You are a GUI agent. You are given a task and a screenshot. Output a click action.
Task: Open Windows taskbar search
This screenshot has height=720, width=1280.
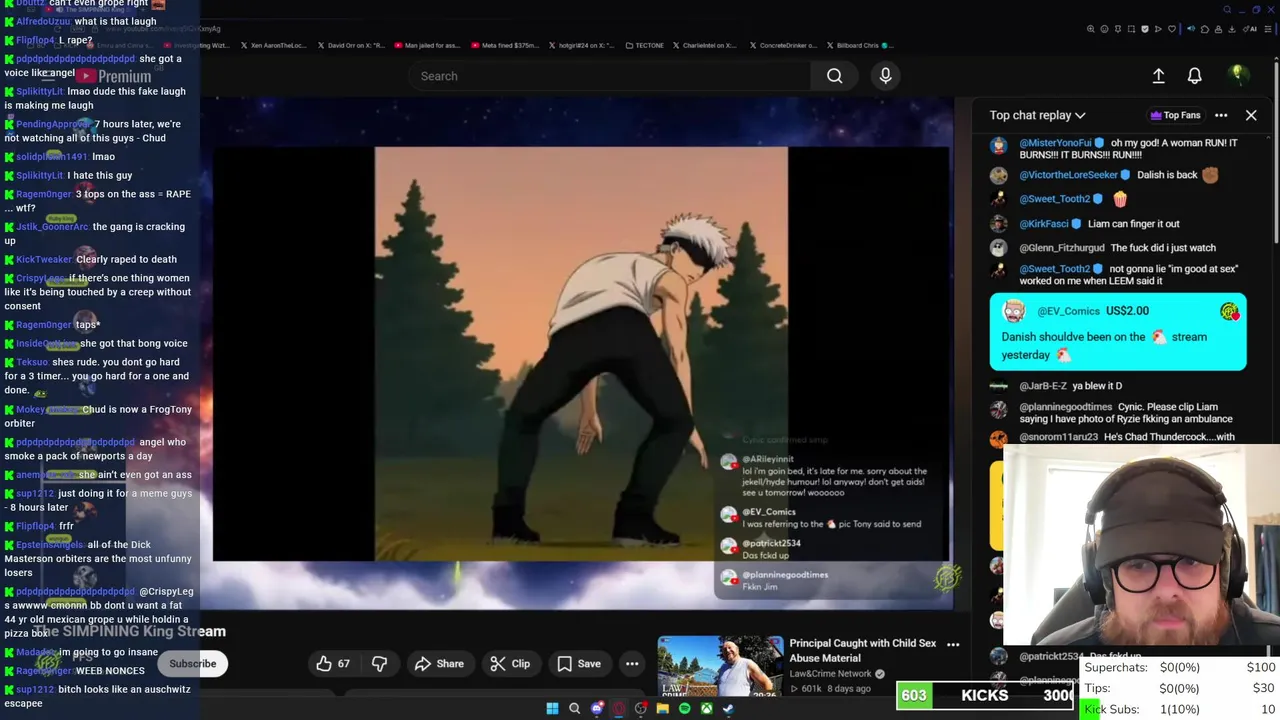574,709
